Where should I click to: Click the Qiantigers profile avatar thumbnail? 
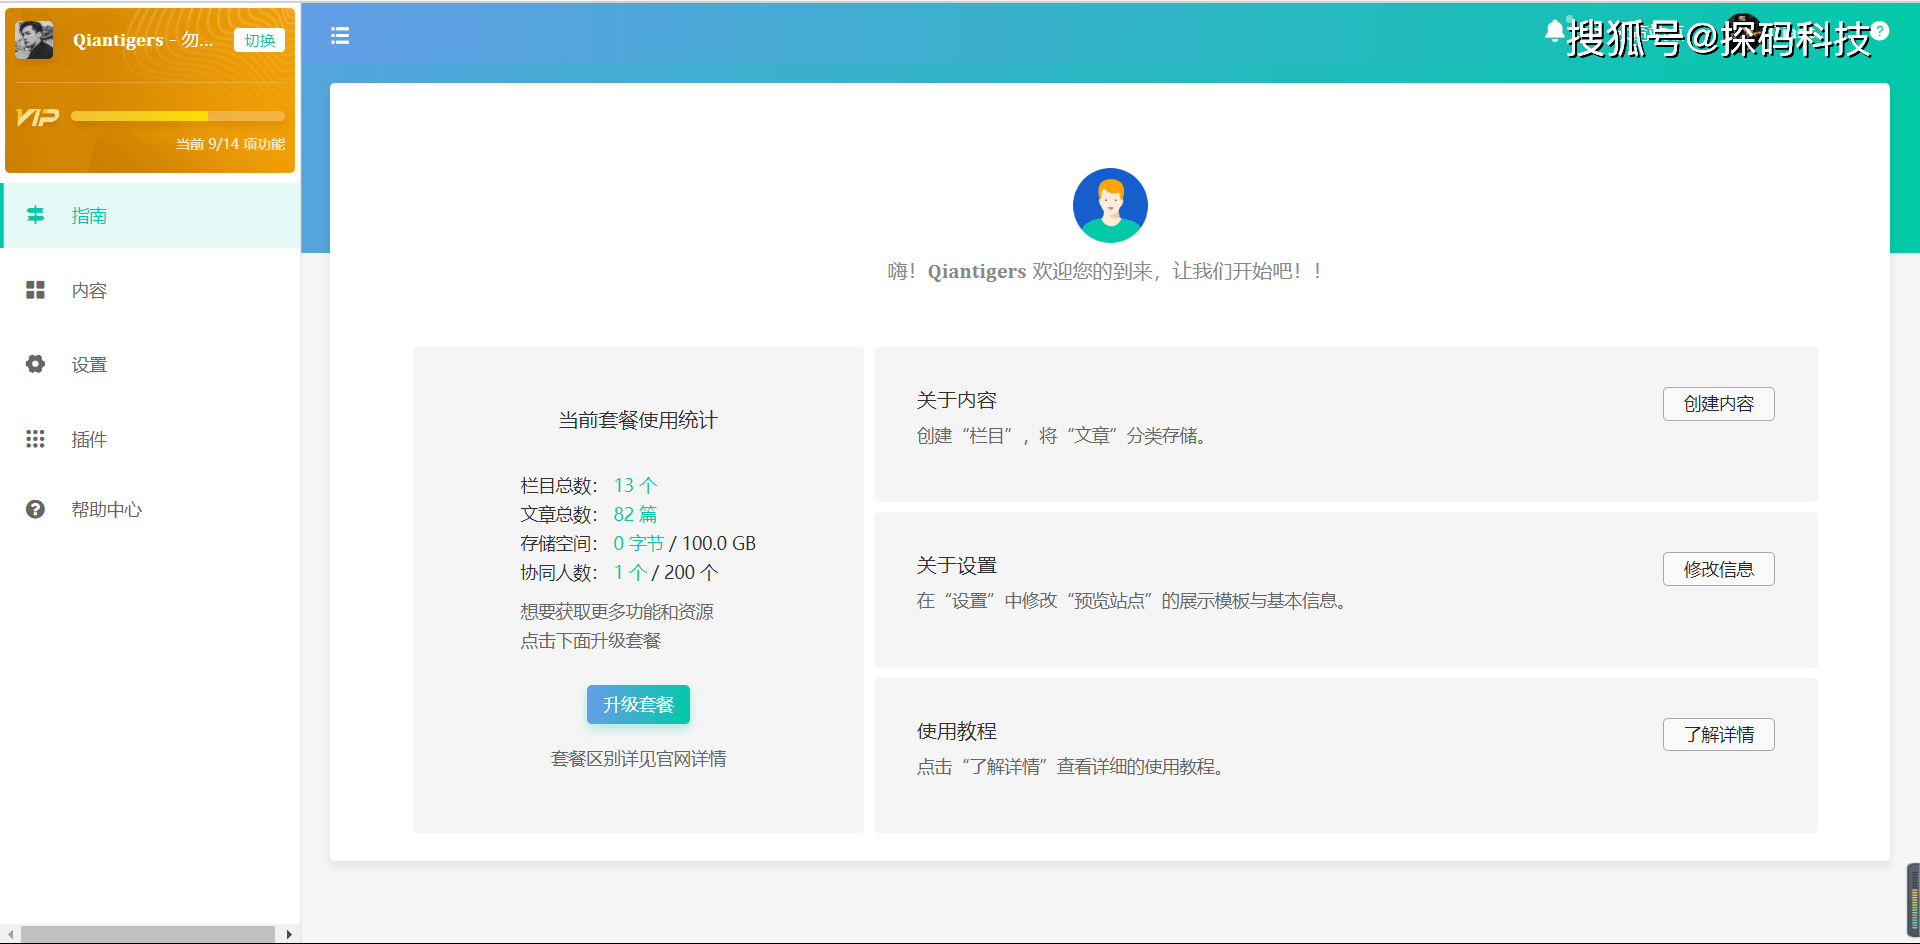click(33, 40)
